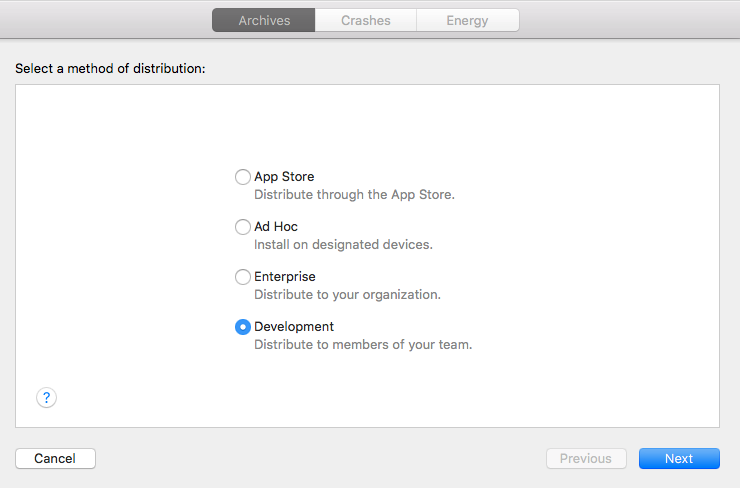Choose the Ad Hoc radio button
This screenshot has height=488, width=740.
[x=243, y=227]
